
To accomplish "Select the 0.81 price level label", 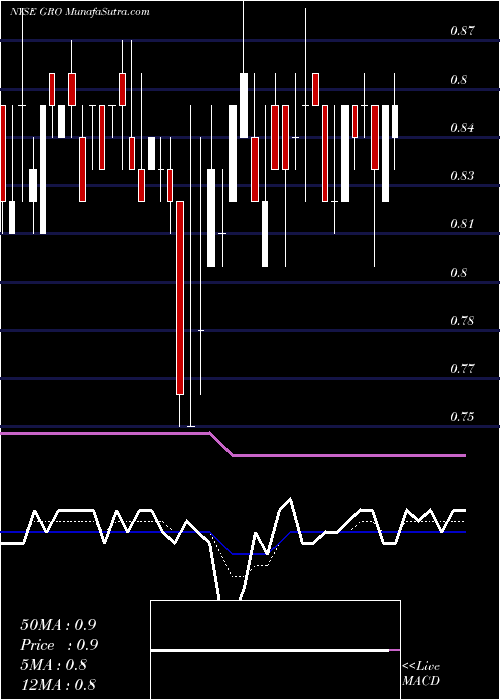I will point(462,224).
